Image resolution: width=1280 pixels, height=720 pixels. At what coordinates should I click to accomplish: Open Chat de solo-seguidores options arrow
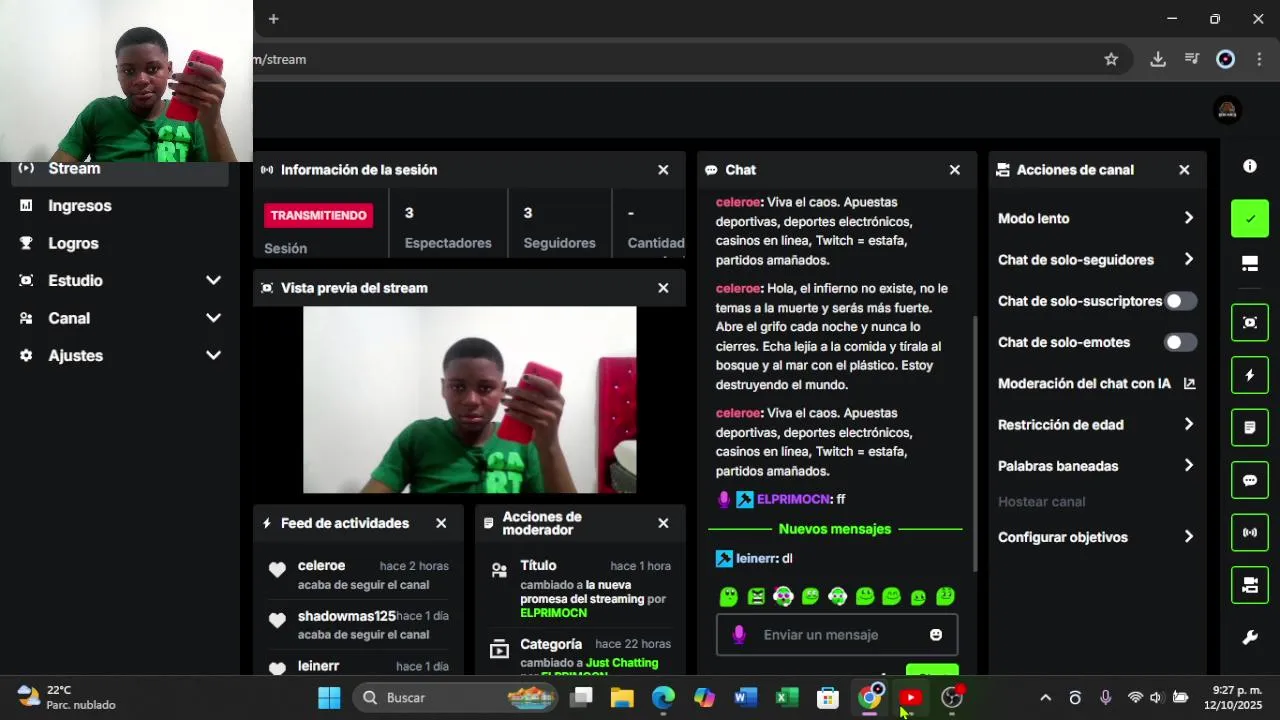(x=1188, y=260)
